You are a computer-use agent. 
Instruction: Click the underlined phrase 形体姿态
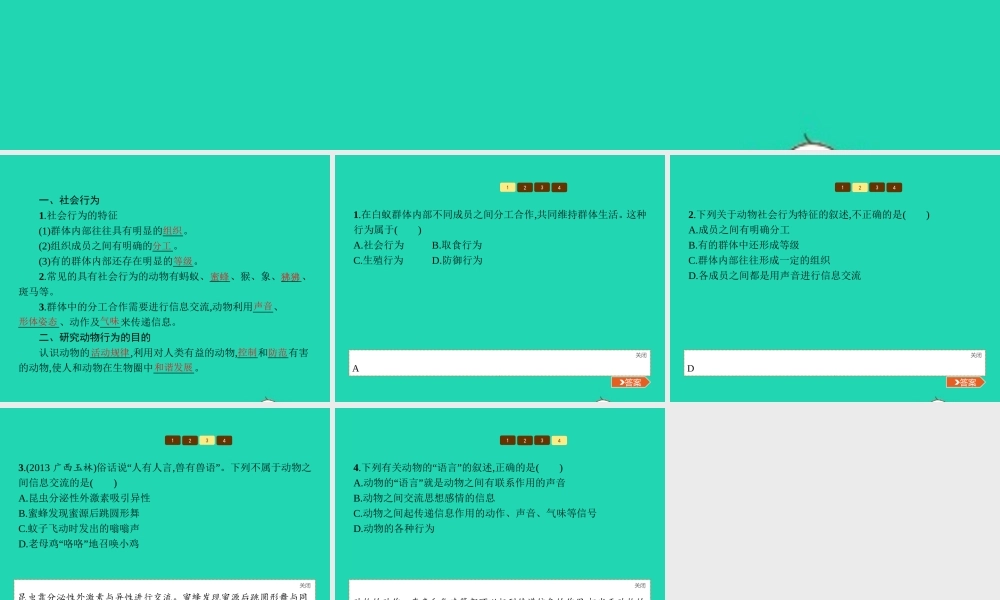(38, 322)
